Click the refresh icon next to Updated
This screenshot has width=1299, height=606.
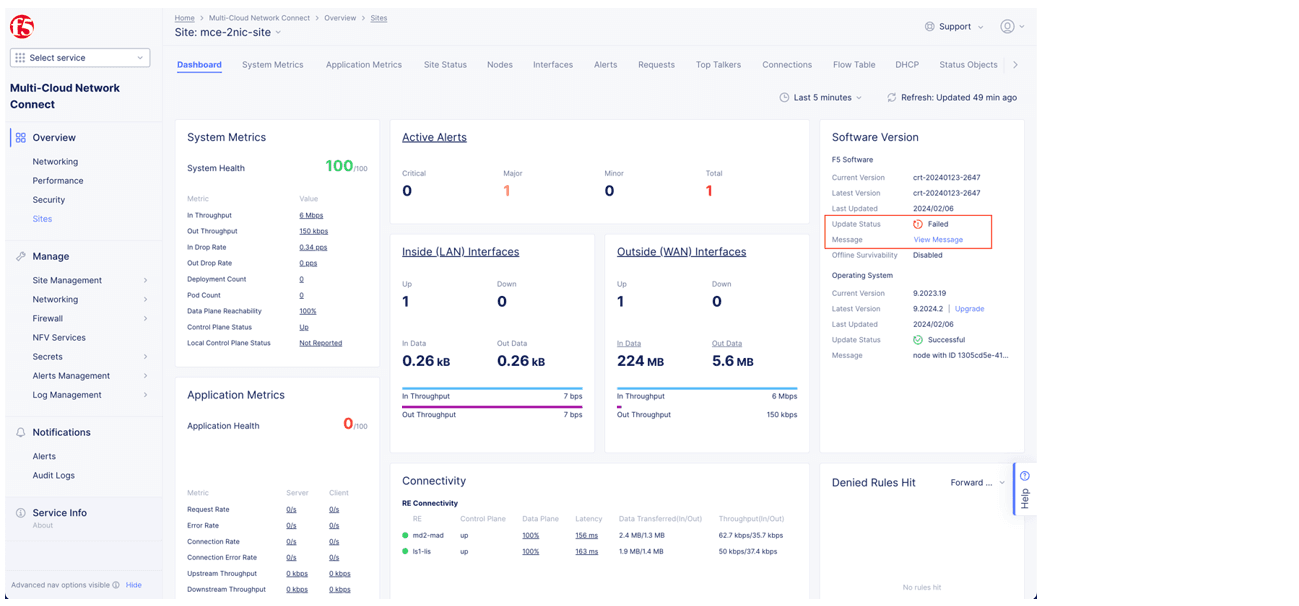[891, 98]
